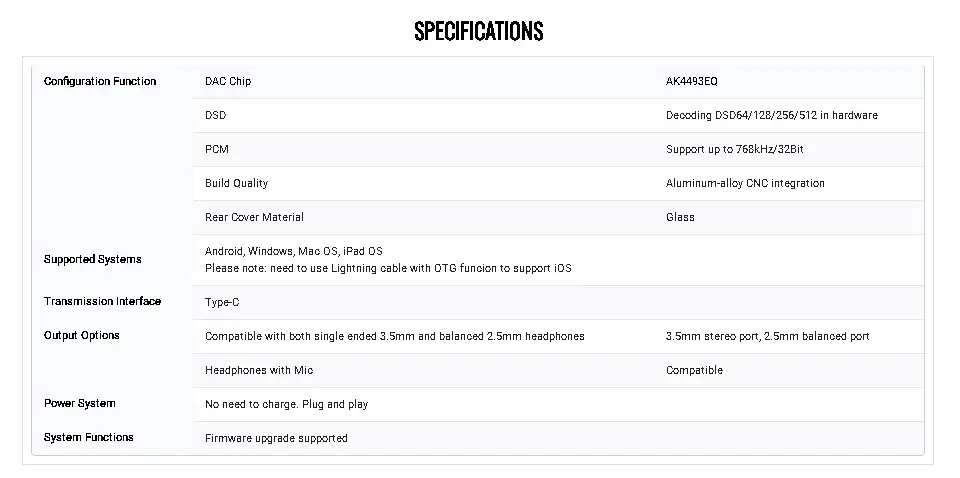The height and width of the screenshot is (478, 960).
Task: Click the DAC Chip row label
Action: 228,81
